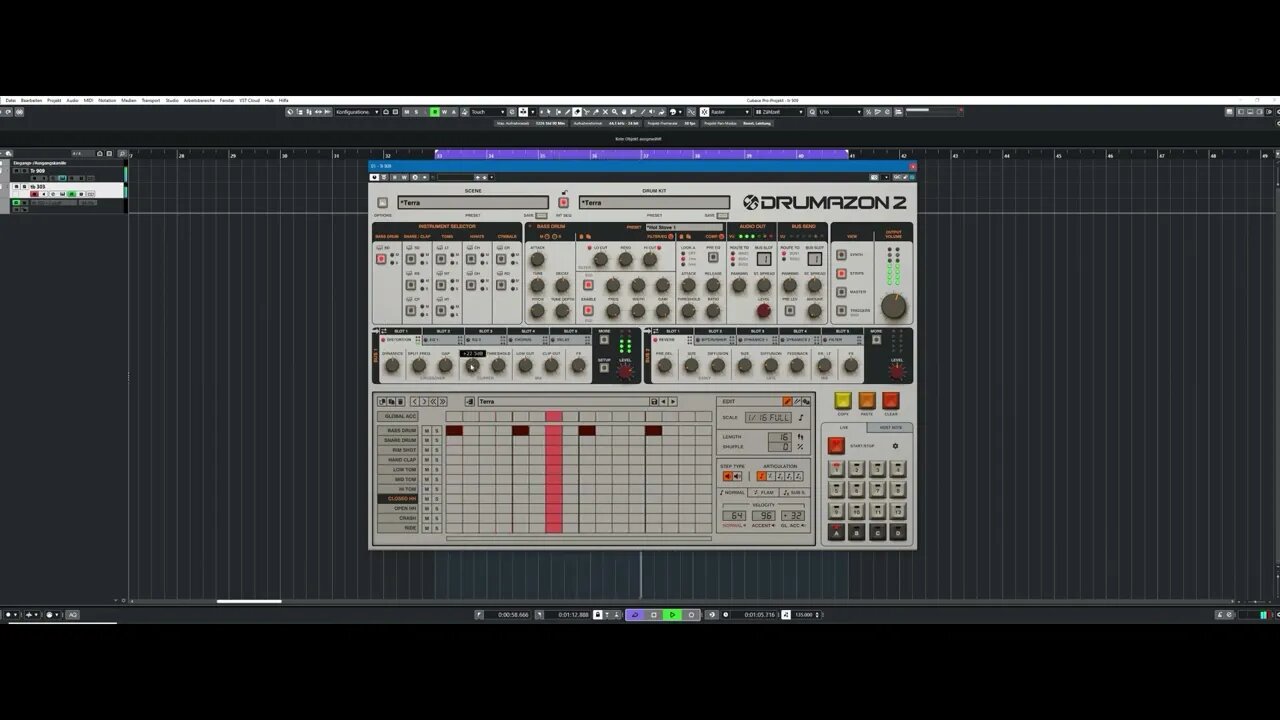Screen dimensions: 1280x720
Task: Mute the Bass Drum sequencer row
Action: click(x=426, y=431)
